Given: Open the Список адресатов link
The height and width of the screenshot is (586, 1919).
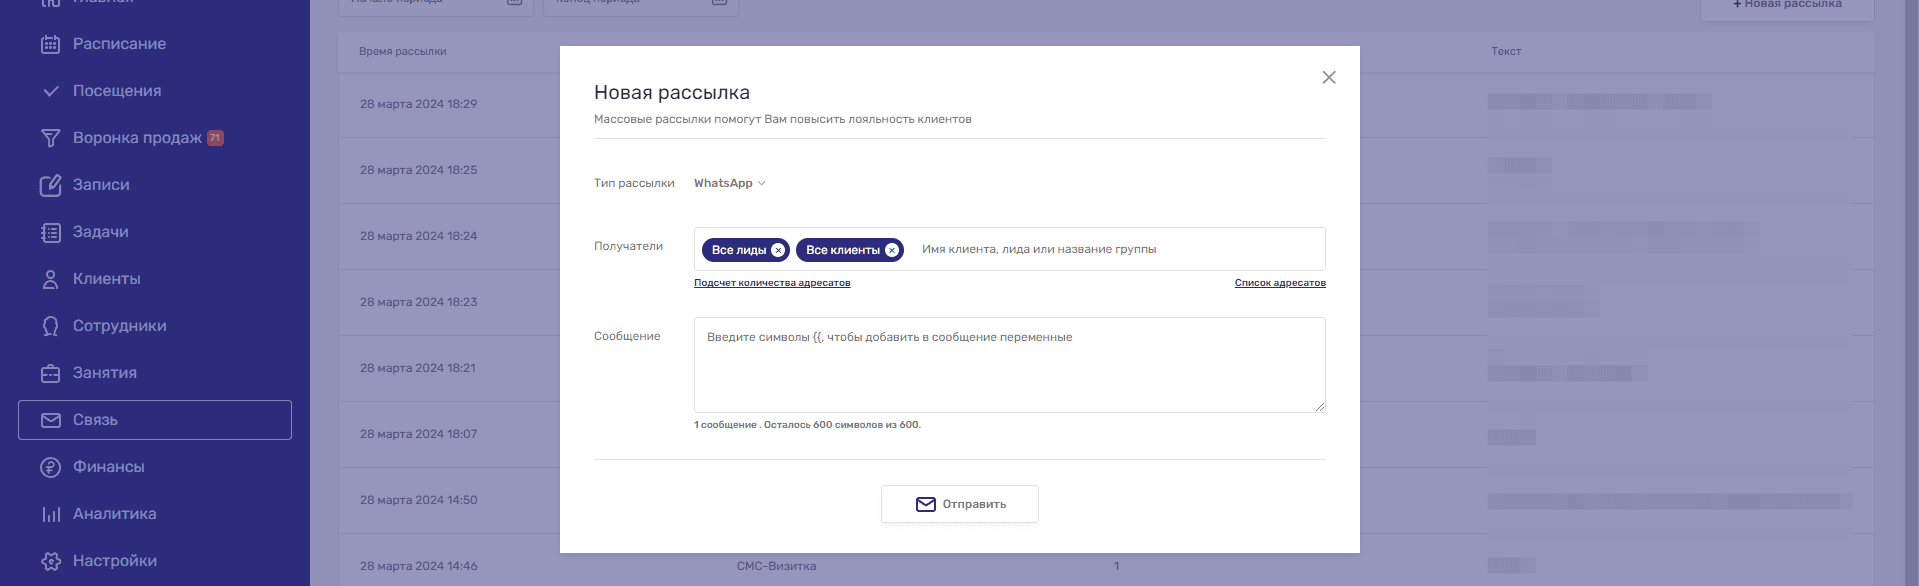Looking at the screenshot, I should [x=1279, y=283].
